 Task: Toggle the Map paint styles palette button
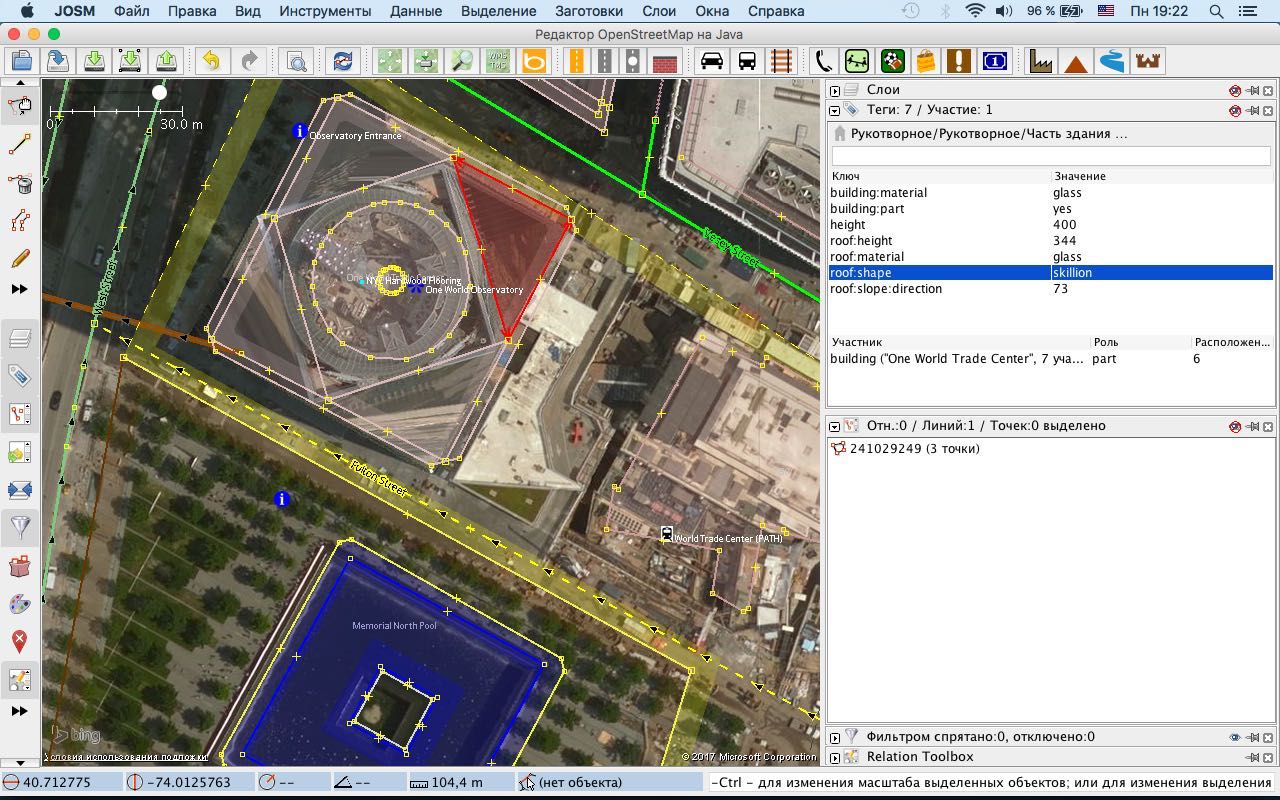20,604
